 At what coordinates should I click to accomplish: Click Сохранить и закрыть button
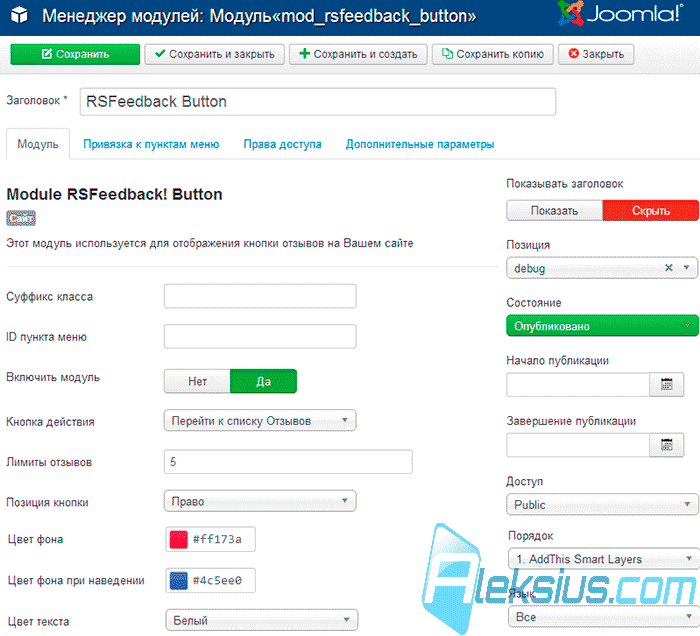point(214,54)
